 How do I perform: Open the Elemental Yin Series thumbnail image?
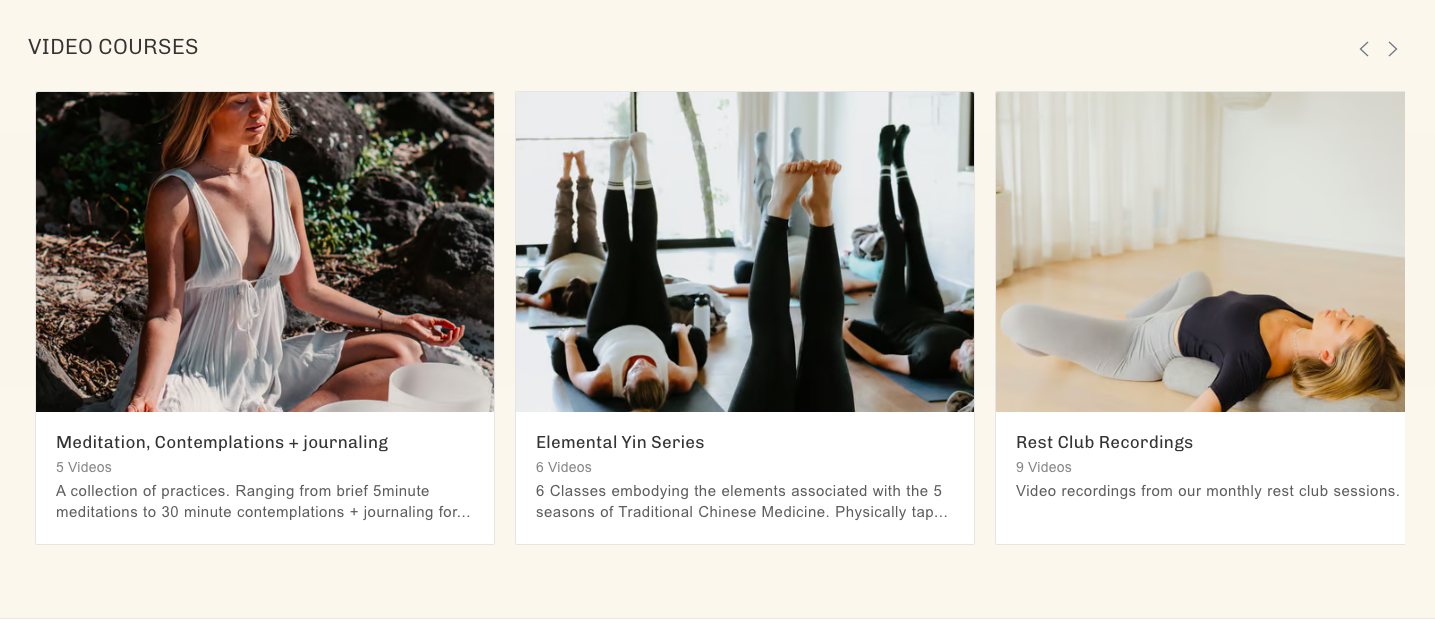point(745,252)
